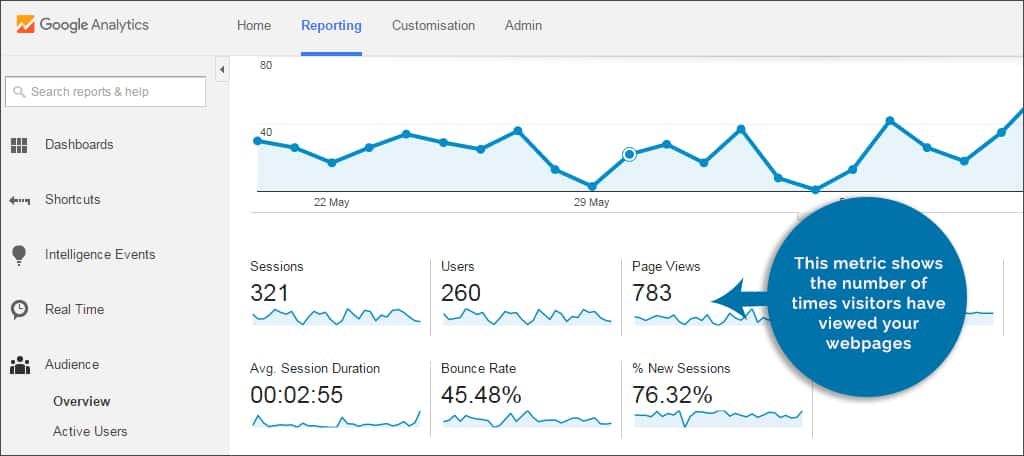Expand the Audience section
Image resolution: width=1024 pixels, height=456 pixels.
[x=72, y=364]
